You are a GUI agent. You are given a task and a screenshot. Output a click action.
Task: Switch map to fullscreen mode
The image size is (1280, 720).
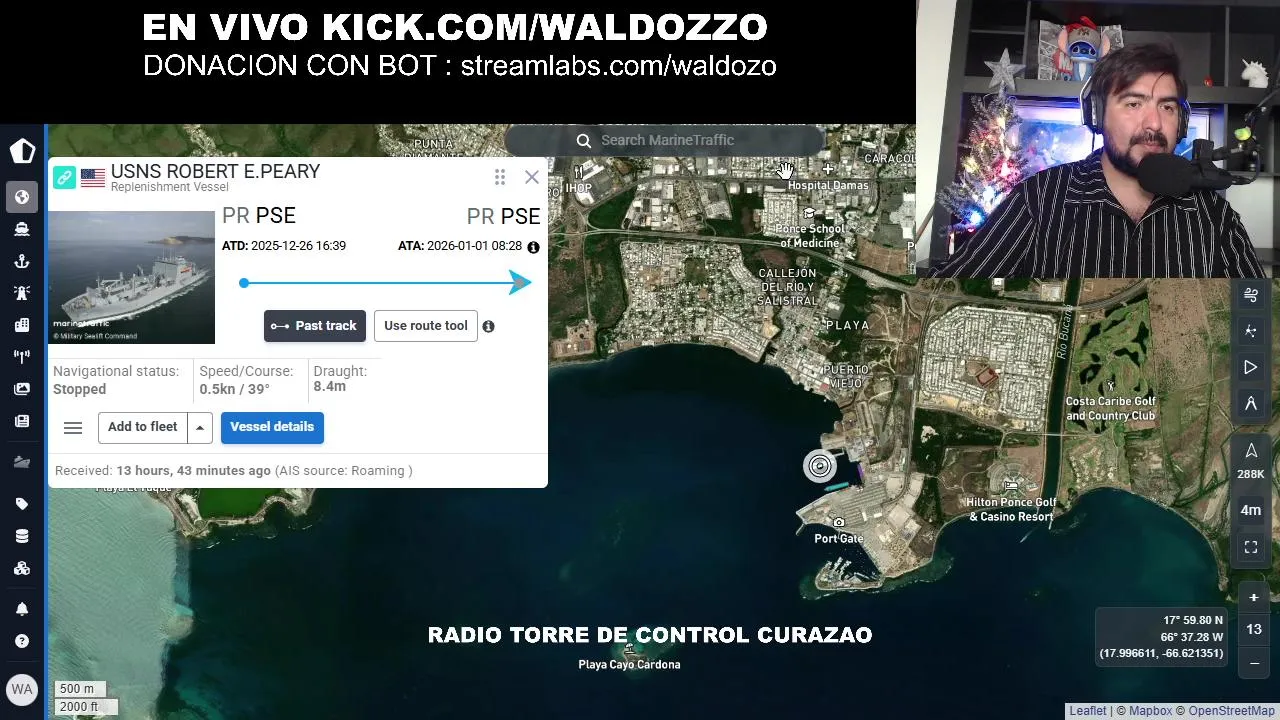[x=1251, y=547]
